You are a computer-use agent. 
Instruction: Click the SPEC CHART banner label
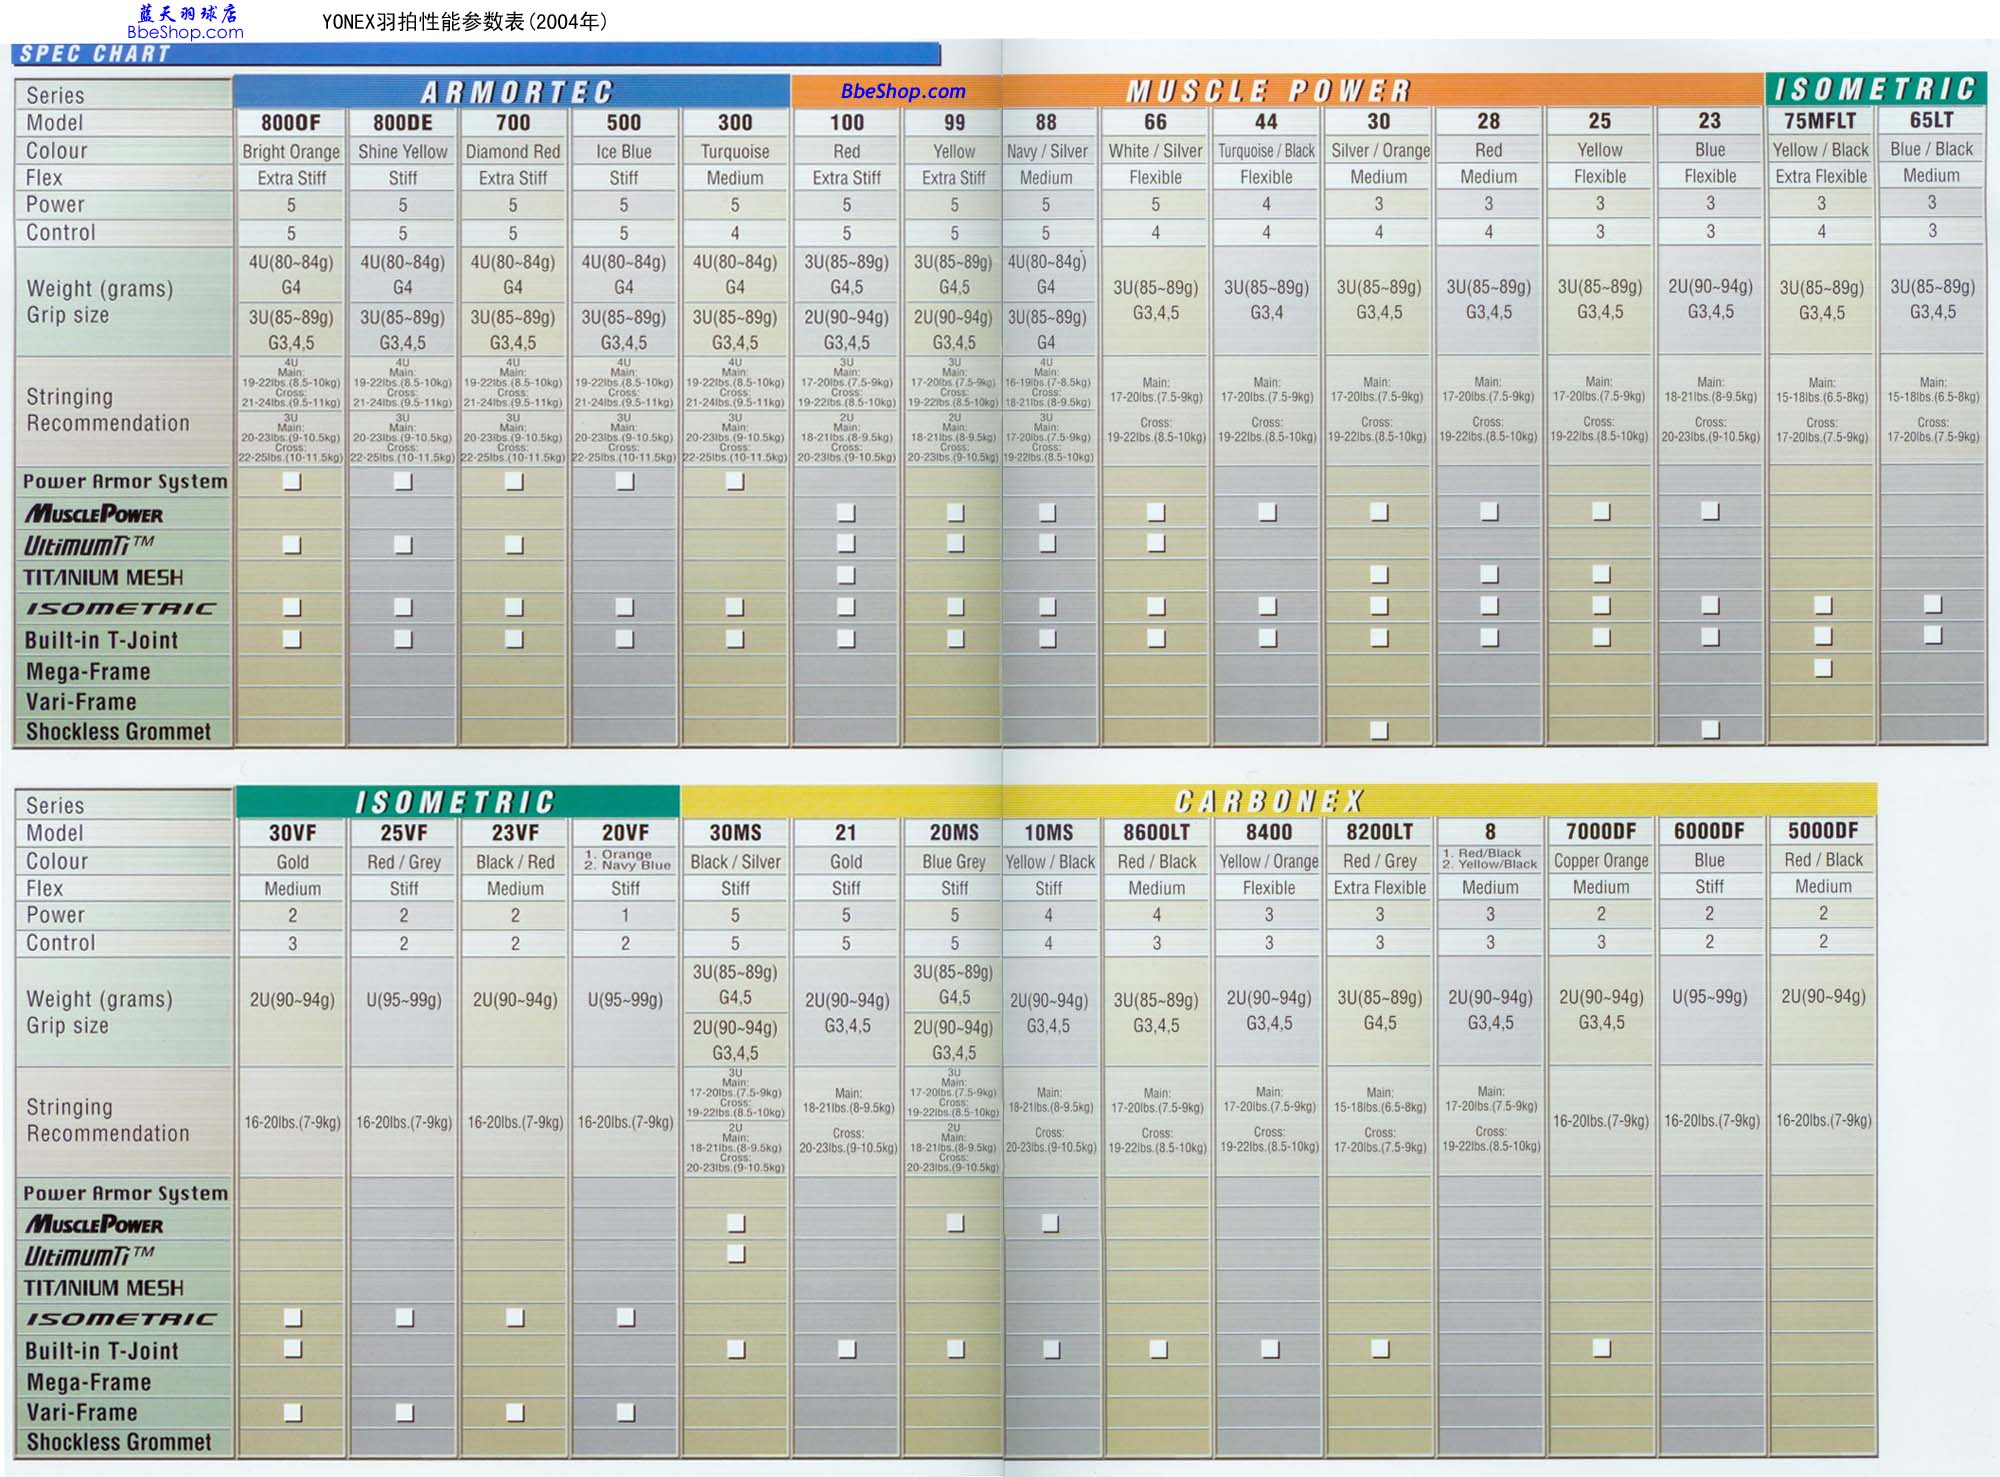[x=95, y=54]
